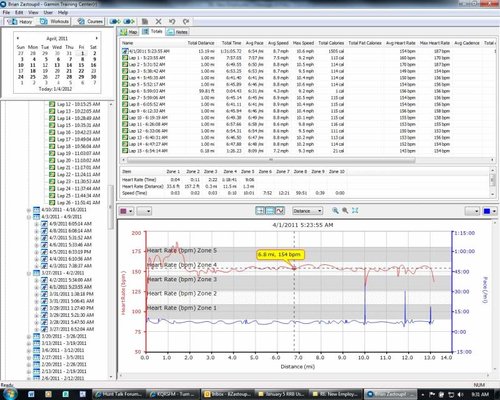Toggle the chart view icon with horizontal arrows

[x=260, y=211]
